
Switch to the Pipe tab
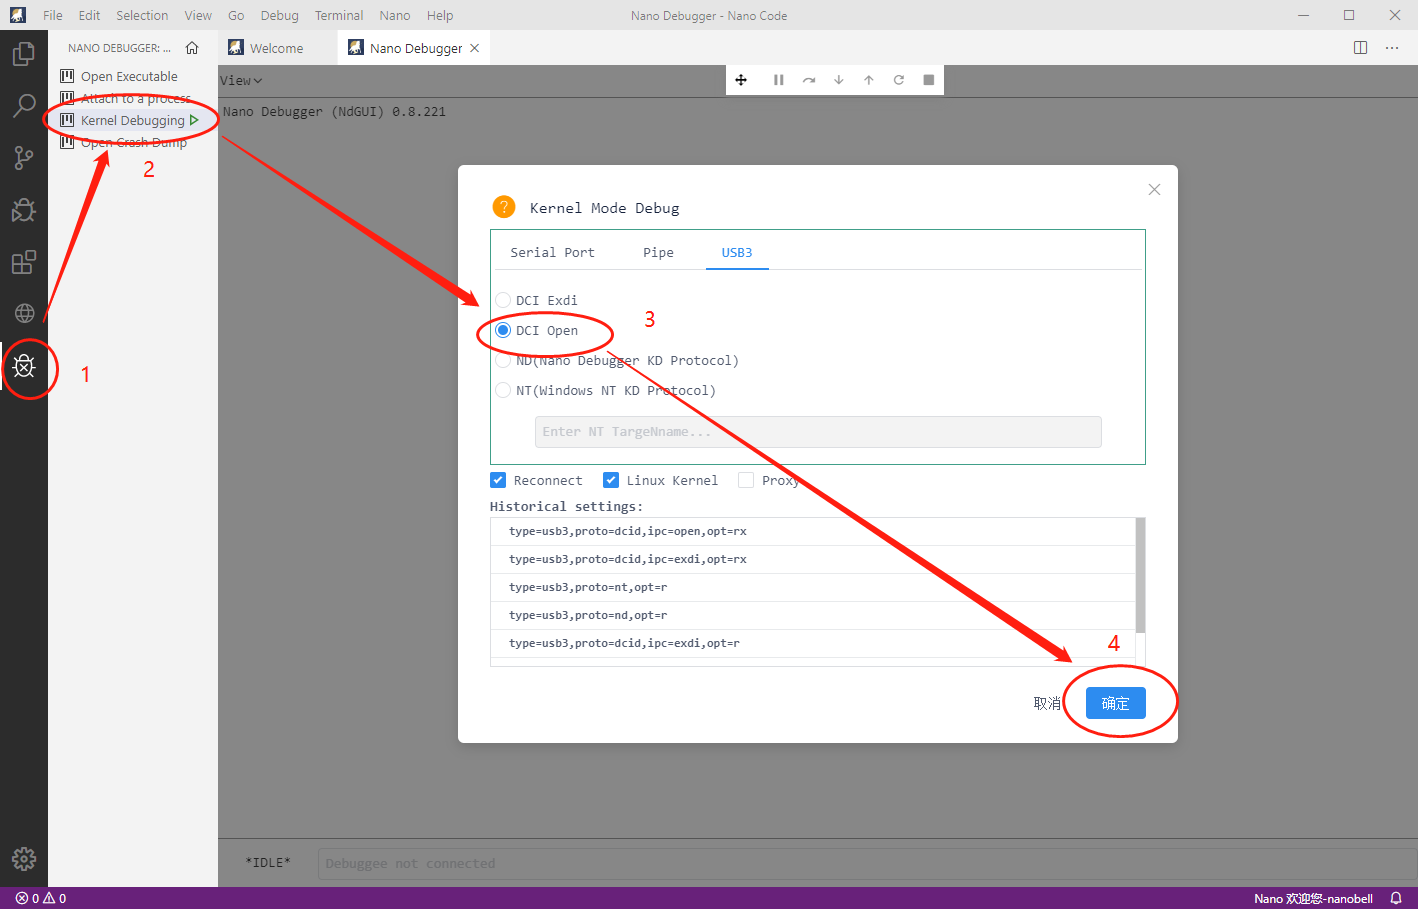pyautogui.click(x=658, y=252)
